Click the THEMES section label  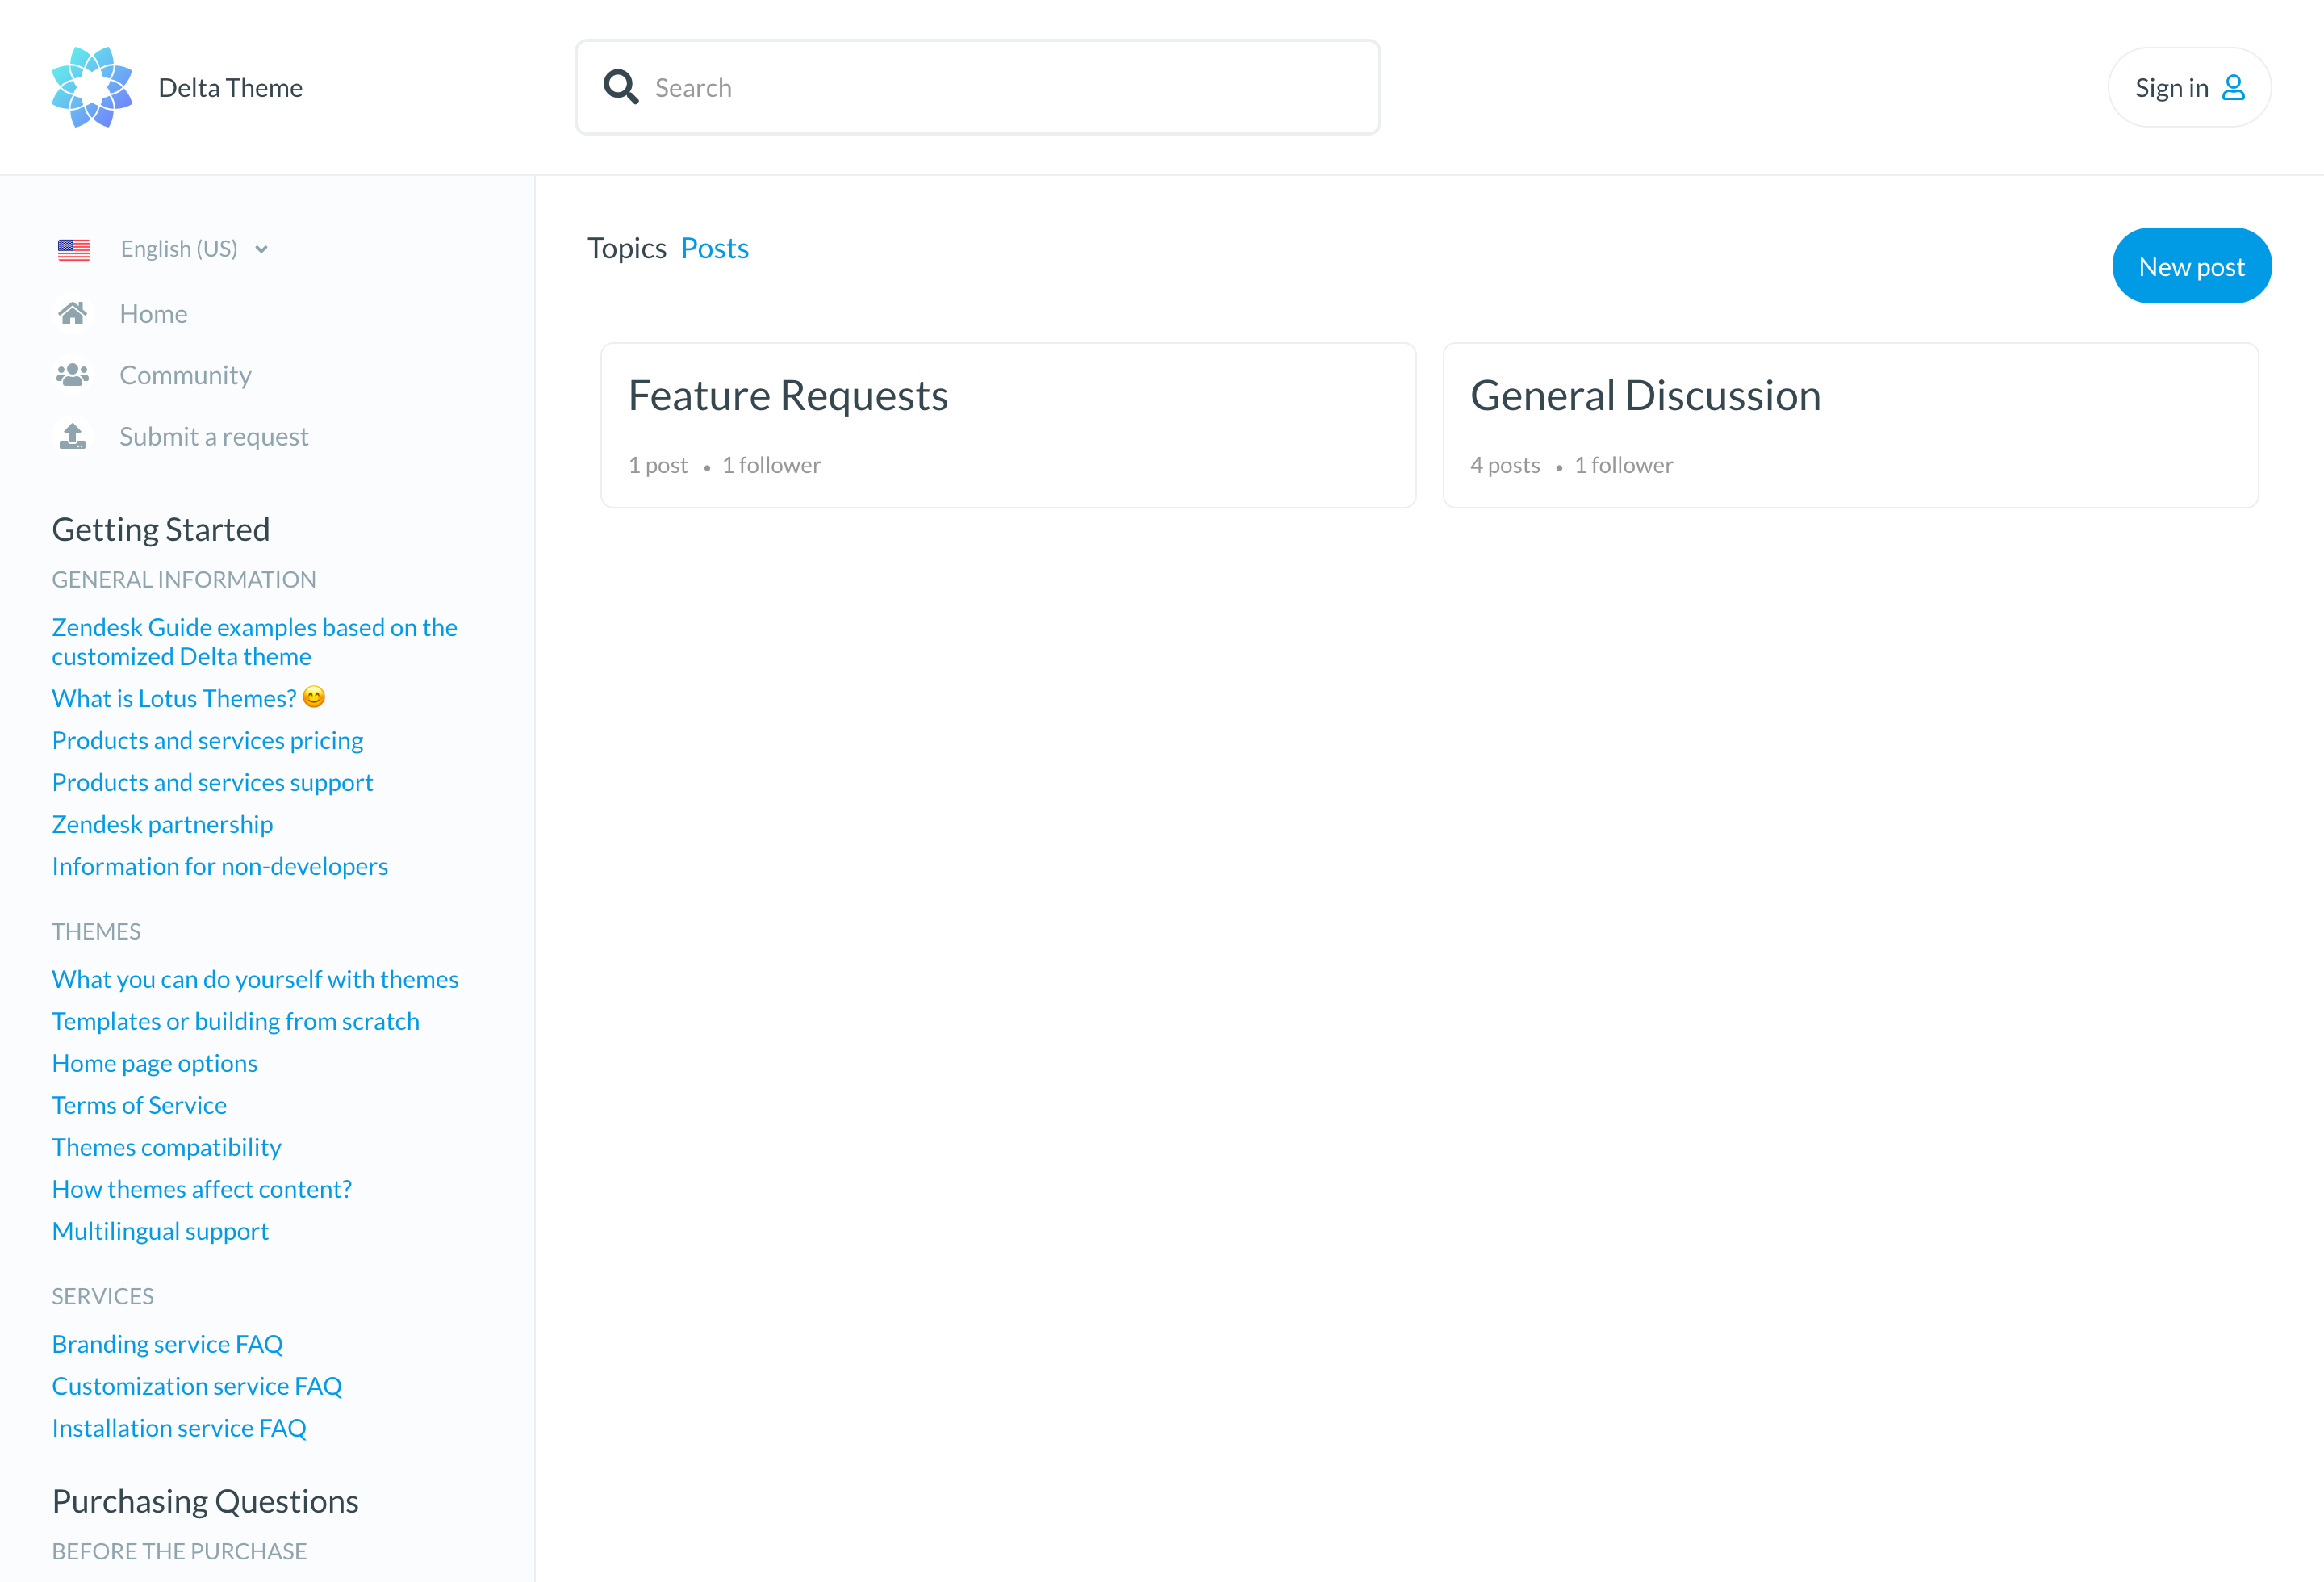click(96, 932)
